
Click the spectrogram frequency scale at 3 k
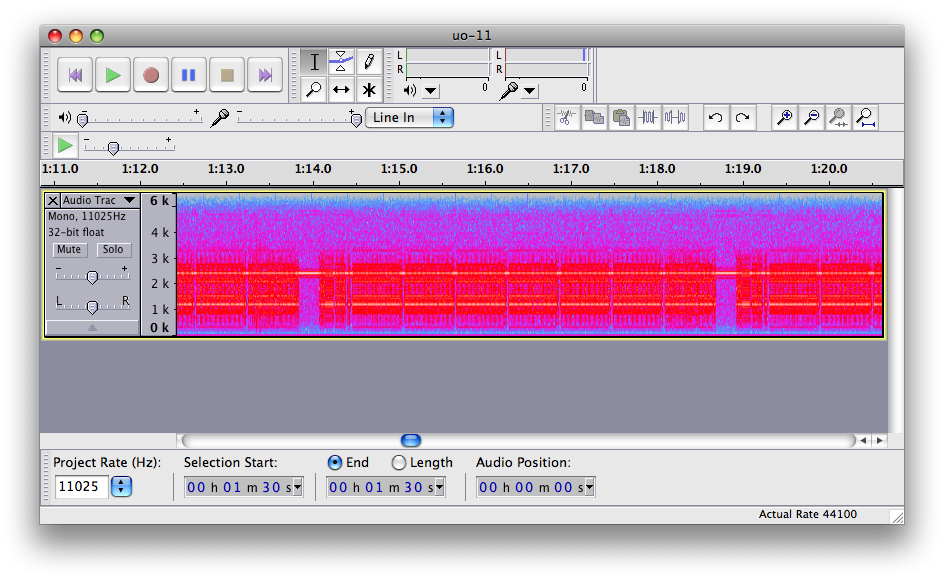[160, 258]
